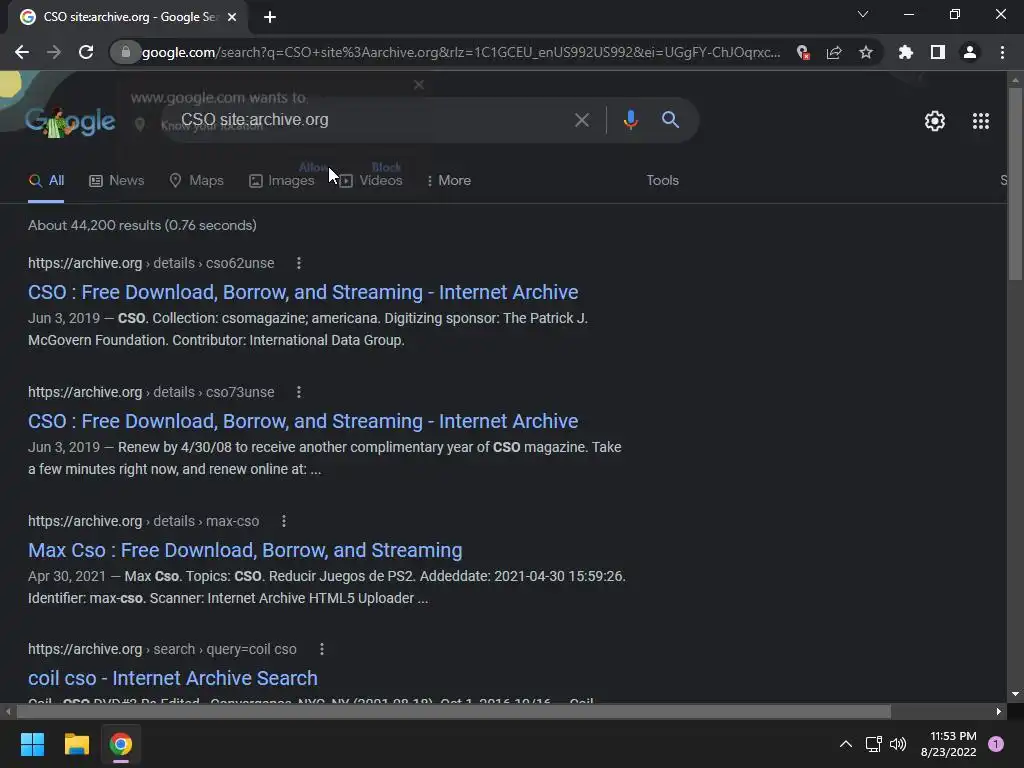This screenshot has width=1024, height=768.
Task: Click the browser forward arrow
Action: click(54, 52)
